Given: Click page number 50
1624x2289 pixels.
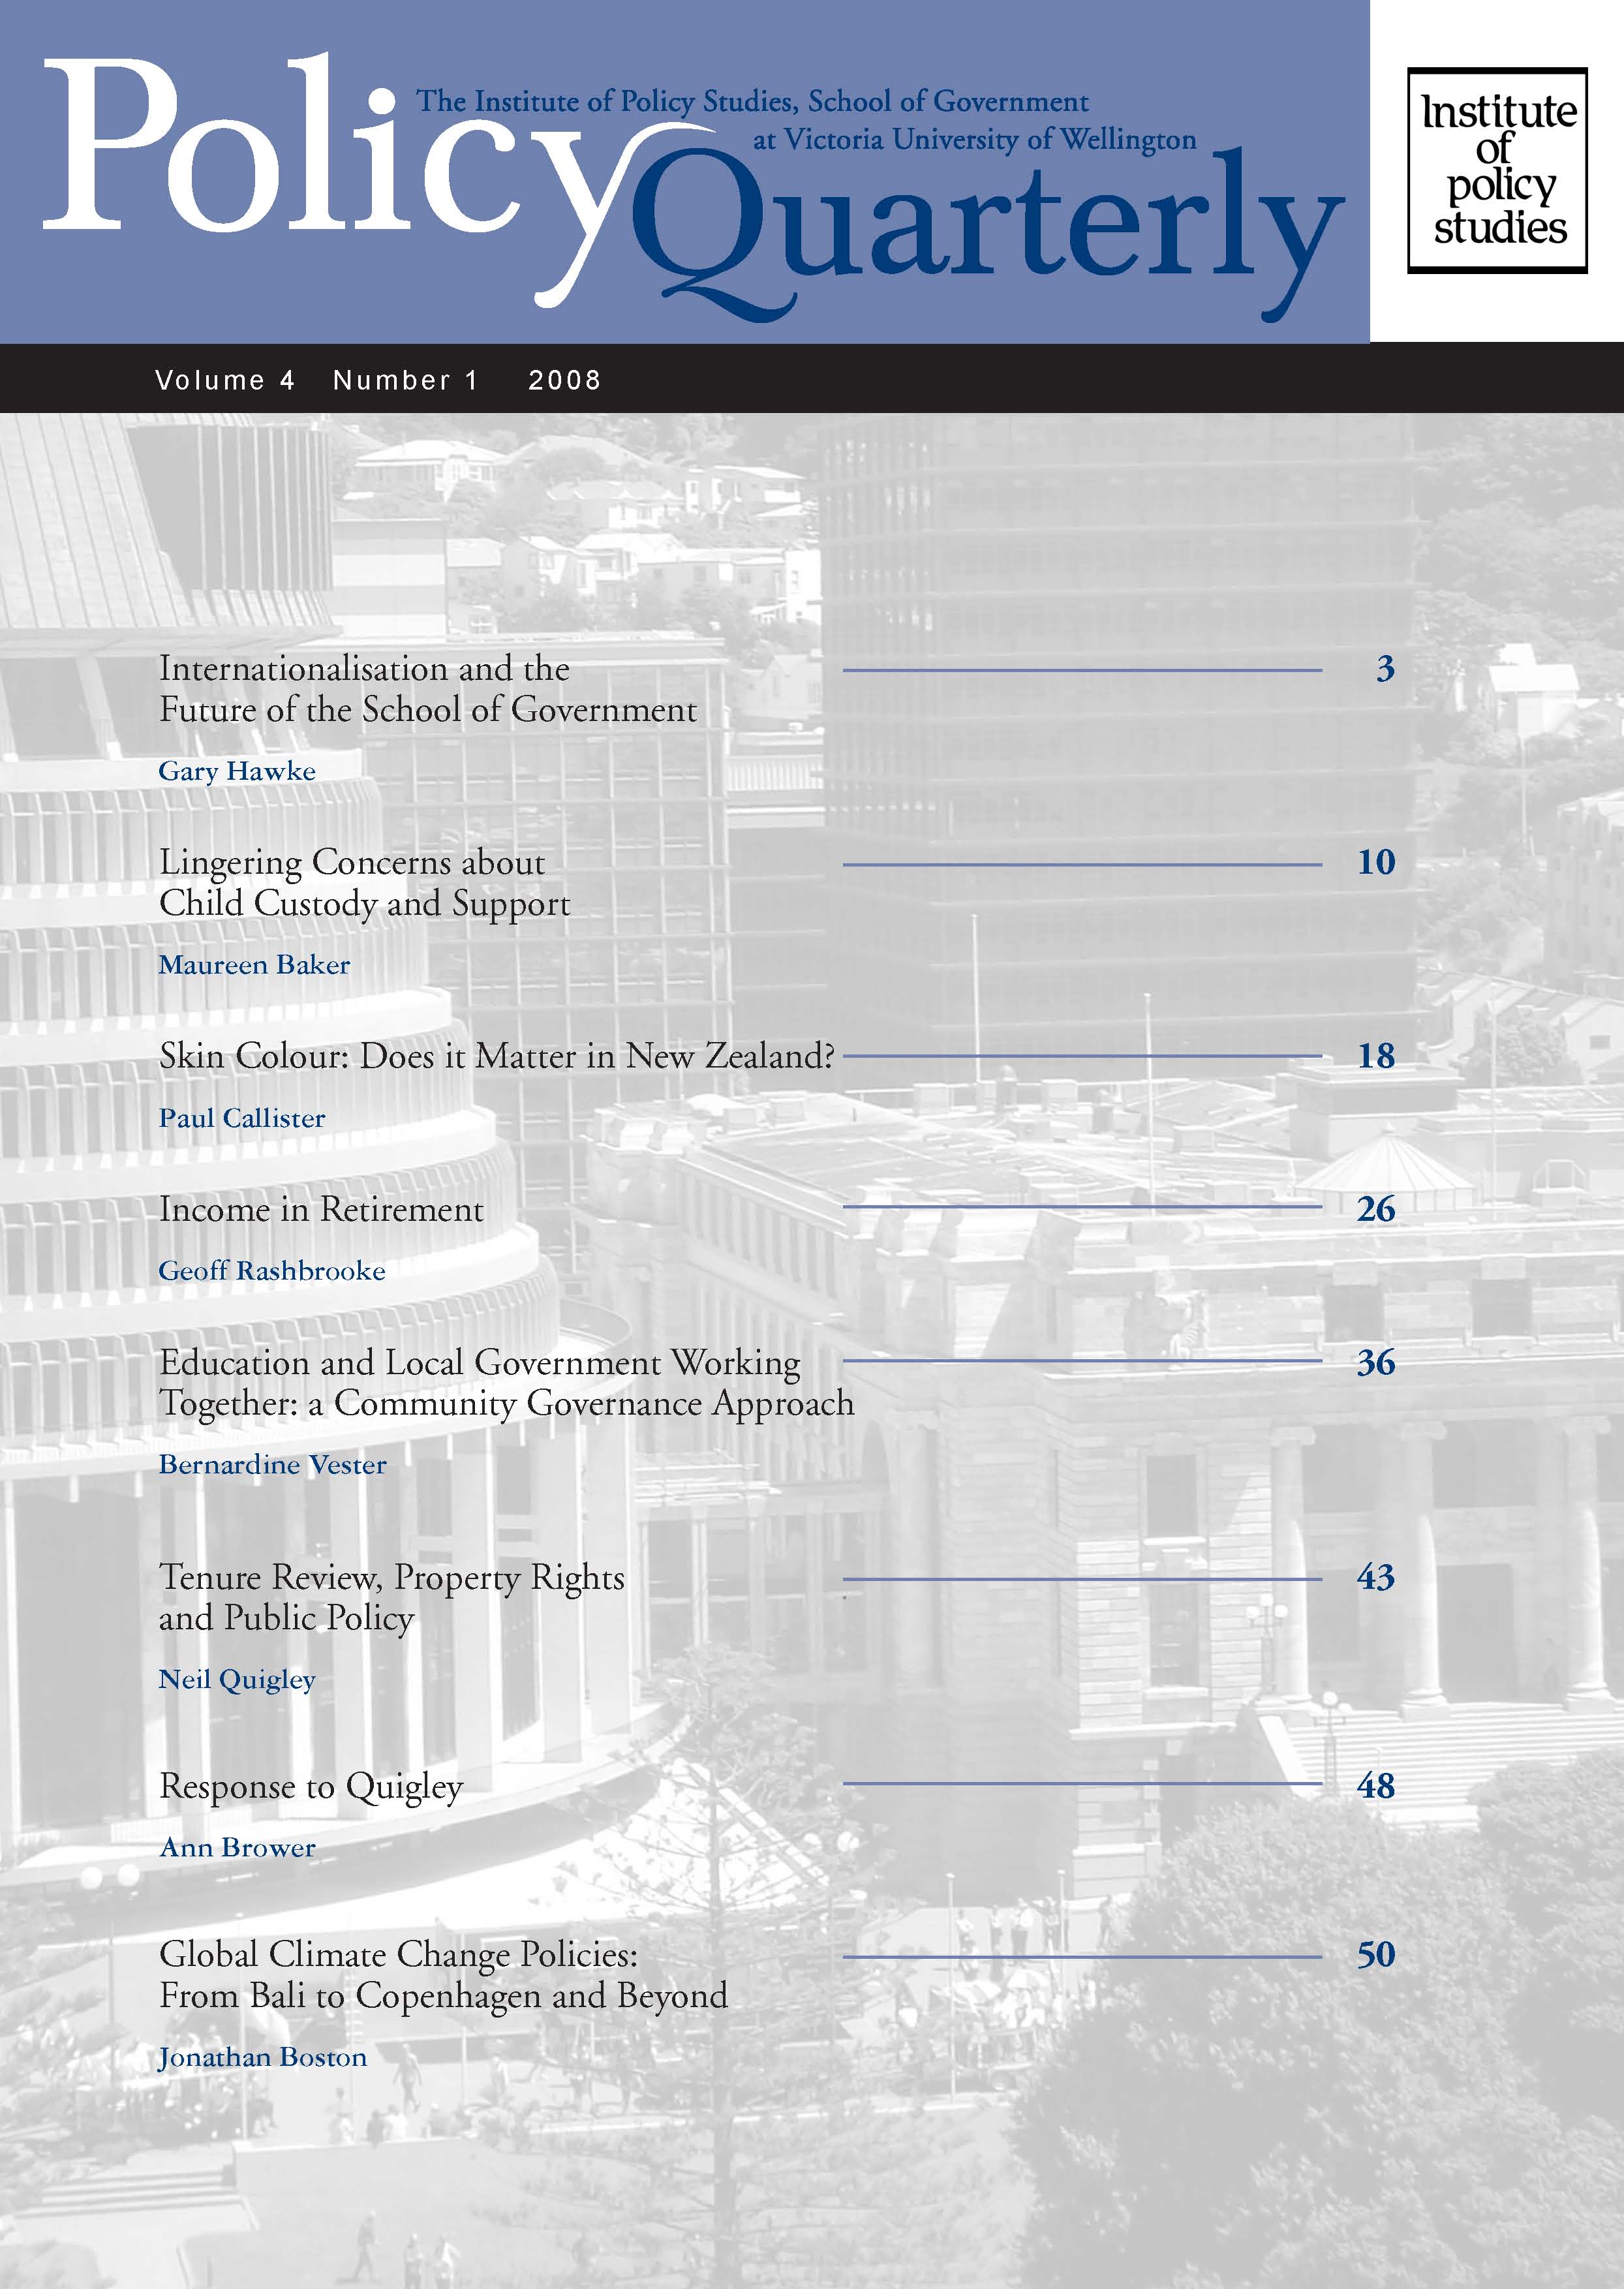Looking at the screenshot, I should click(1376, 1955).
